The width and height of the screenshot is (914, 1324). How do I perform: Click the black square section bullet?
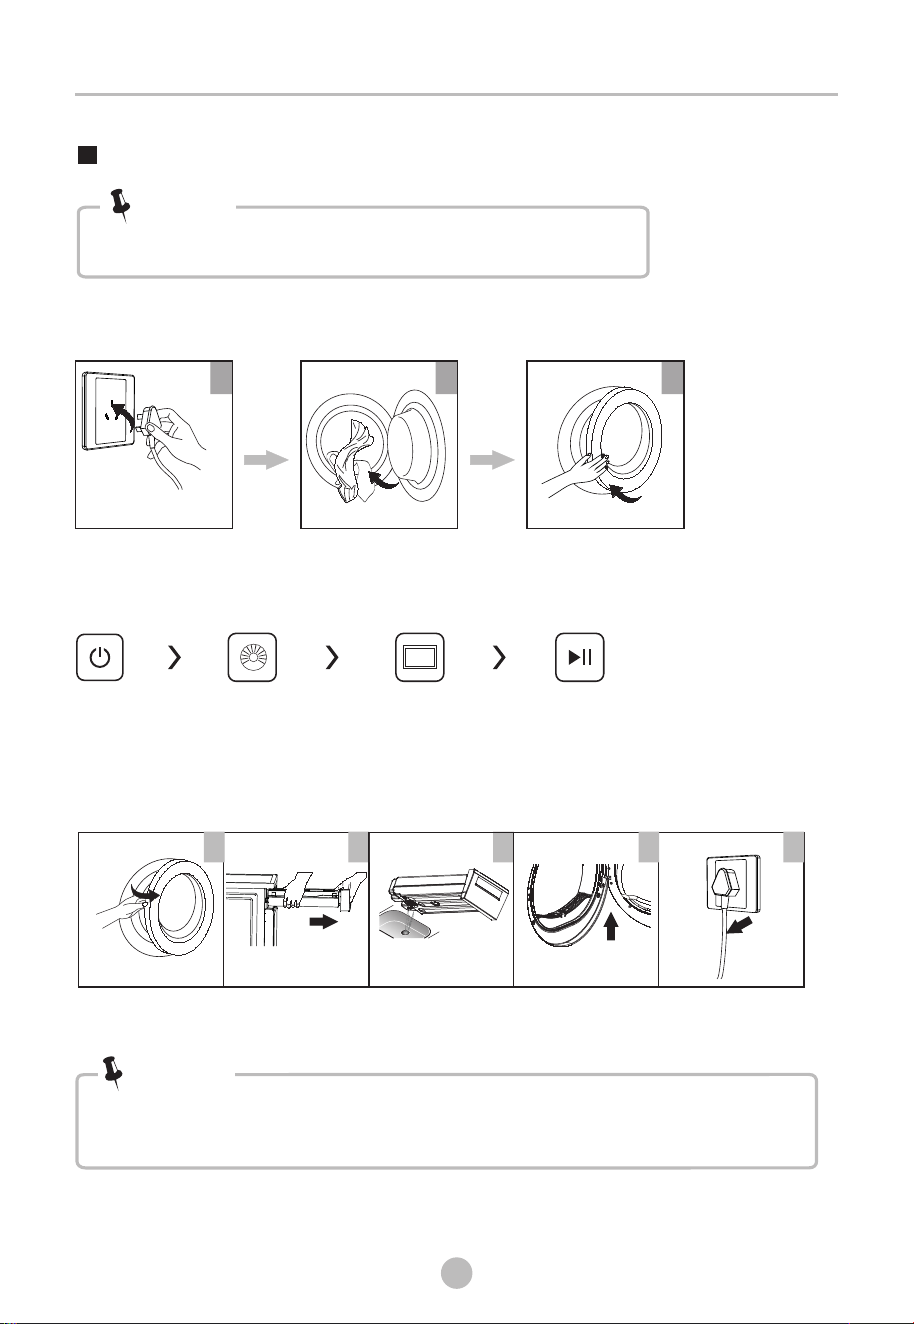[87, 157]
